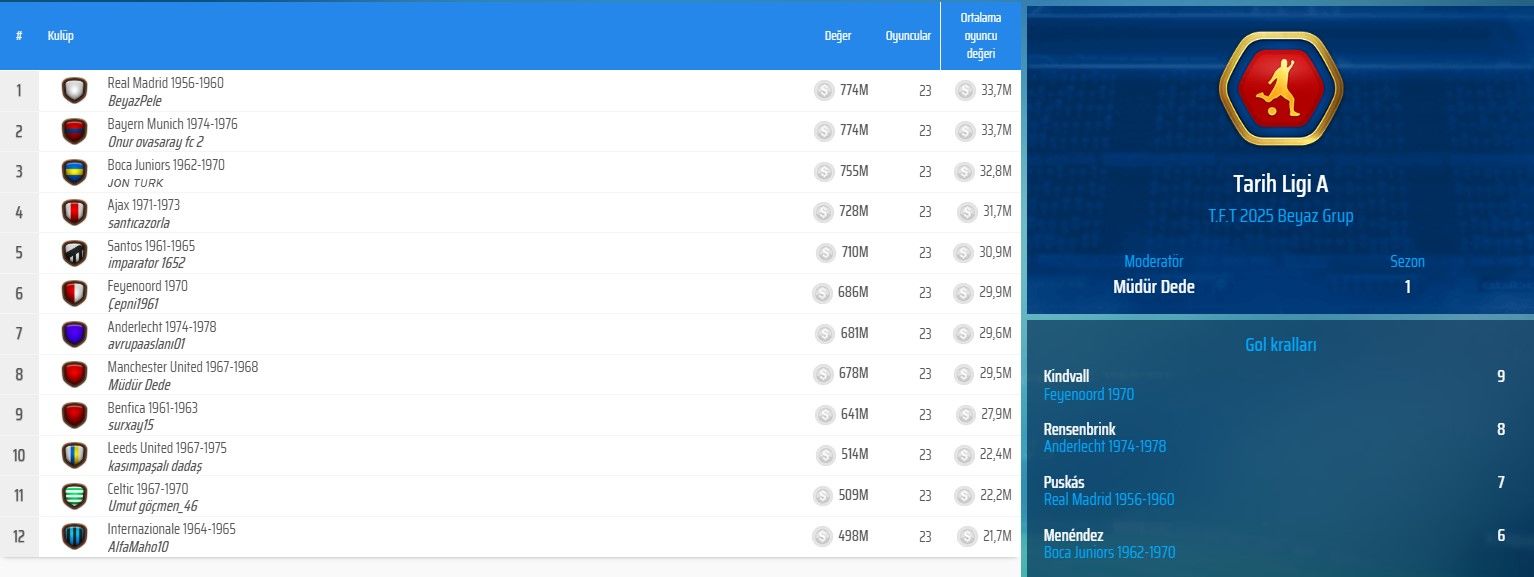Select manager name avrupaaslanı01
Image resolution: width=1534 pixels, height=577 pixels.
146,345
